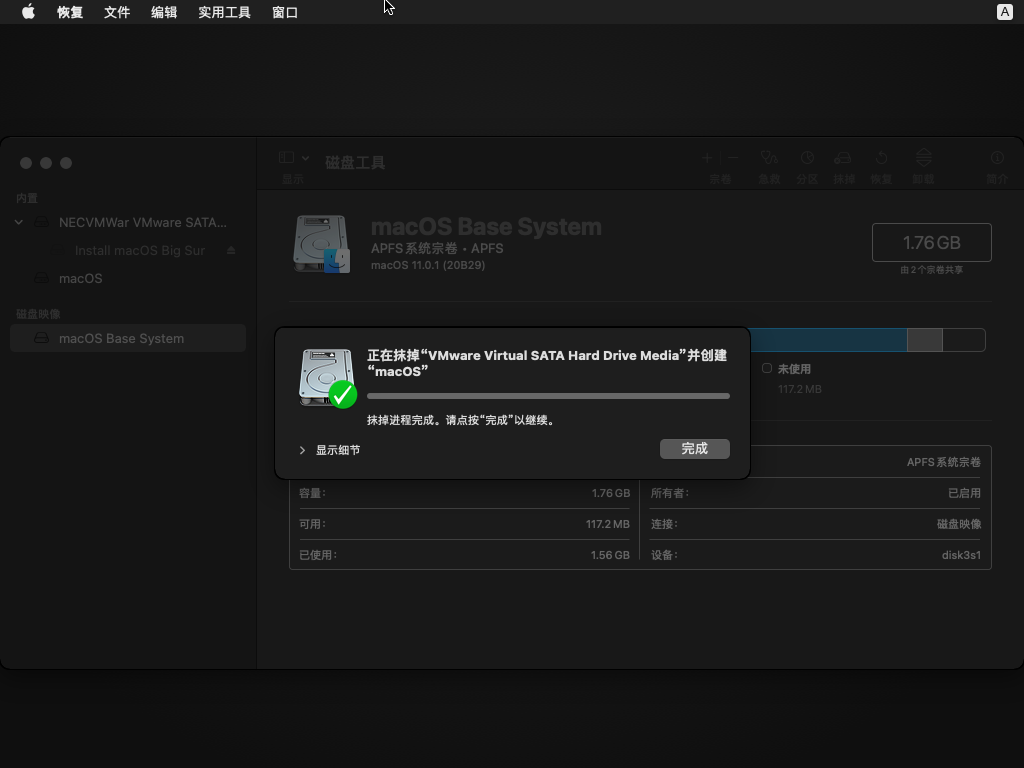Click the 抹掉进程完成 status message

(x=462, y=420)
